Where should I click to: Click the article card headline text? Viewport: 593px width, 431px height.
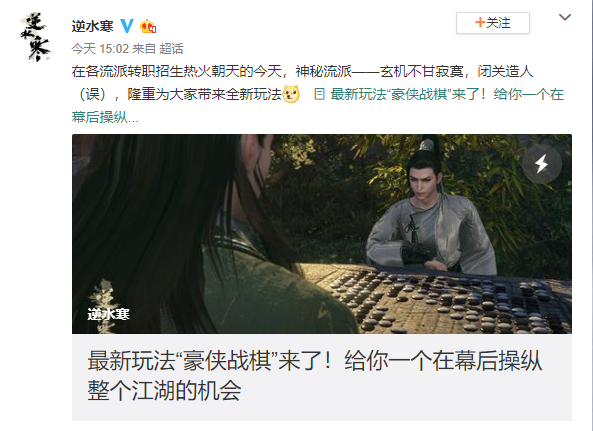[315, 375]
